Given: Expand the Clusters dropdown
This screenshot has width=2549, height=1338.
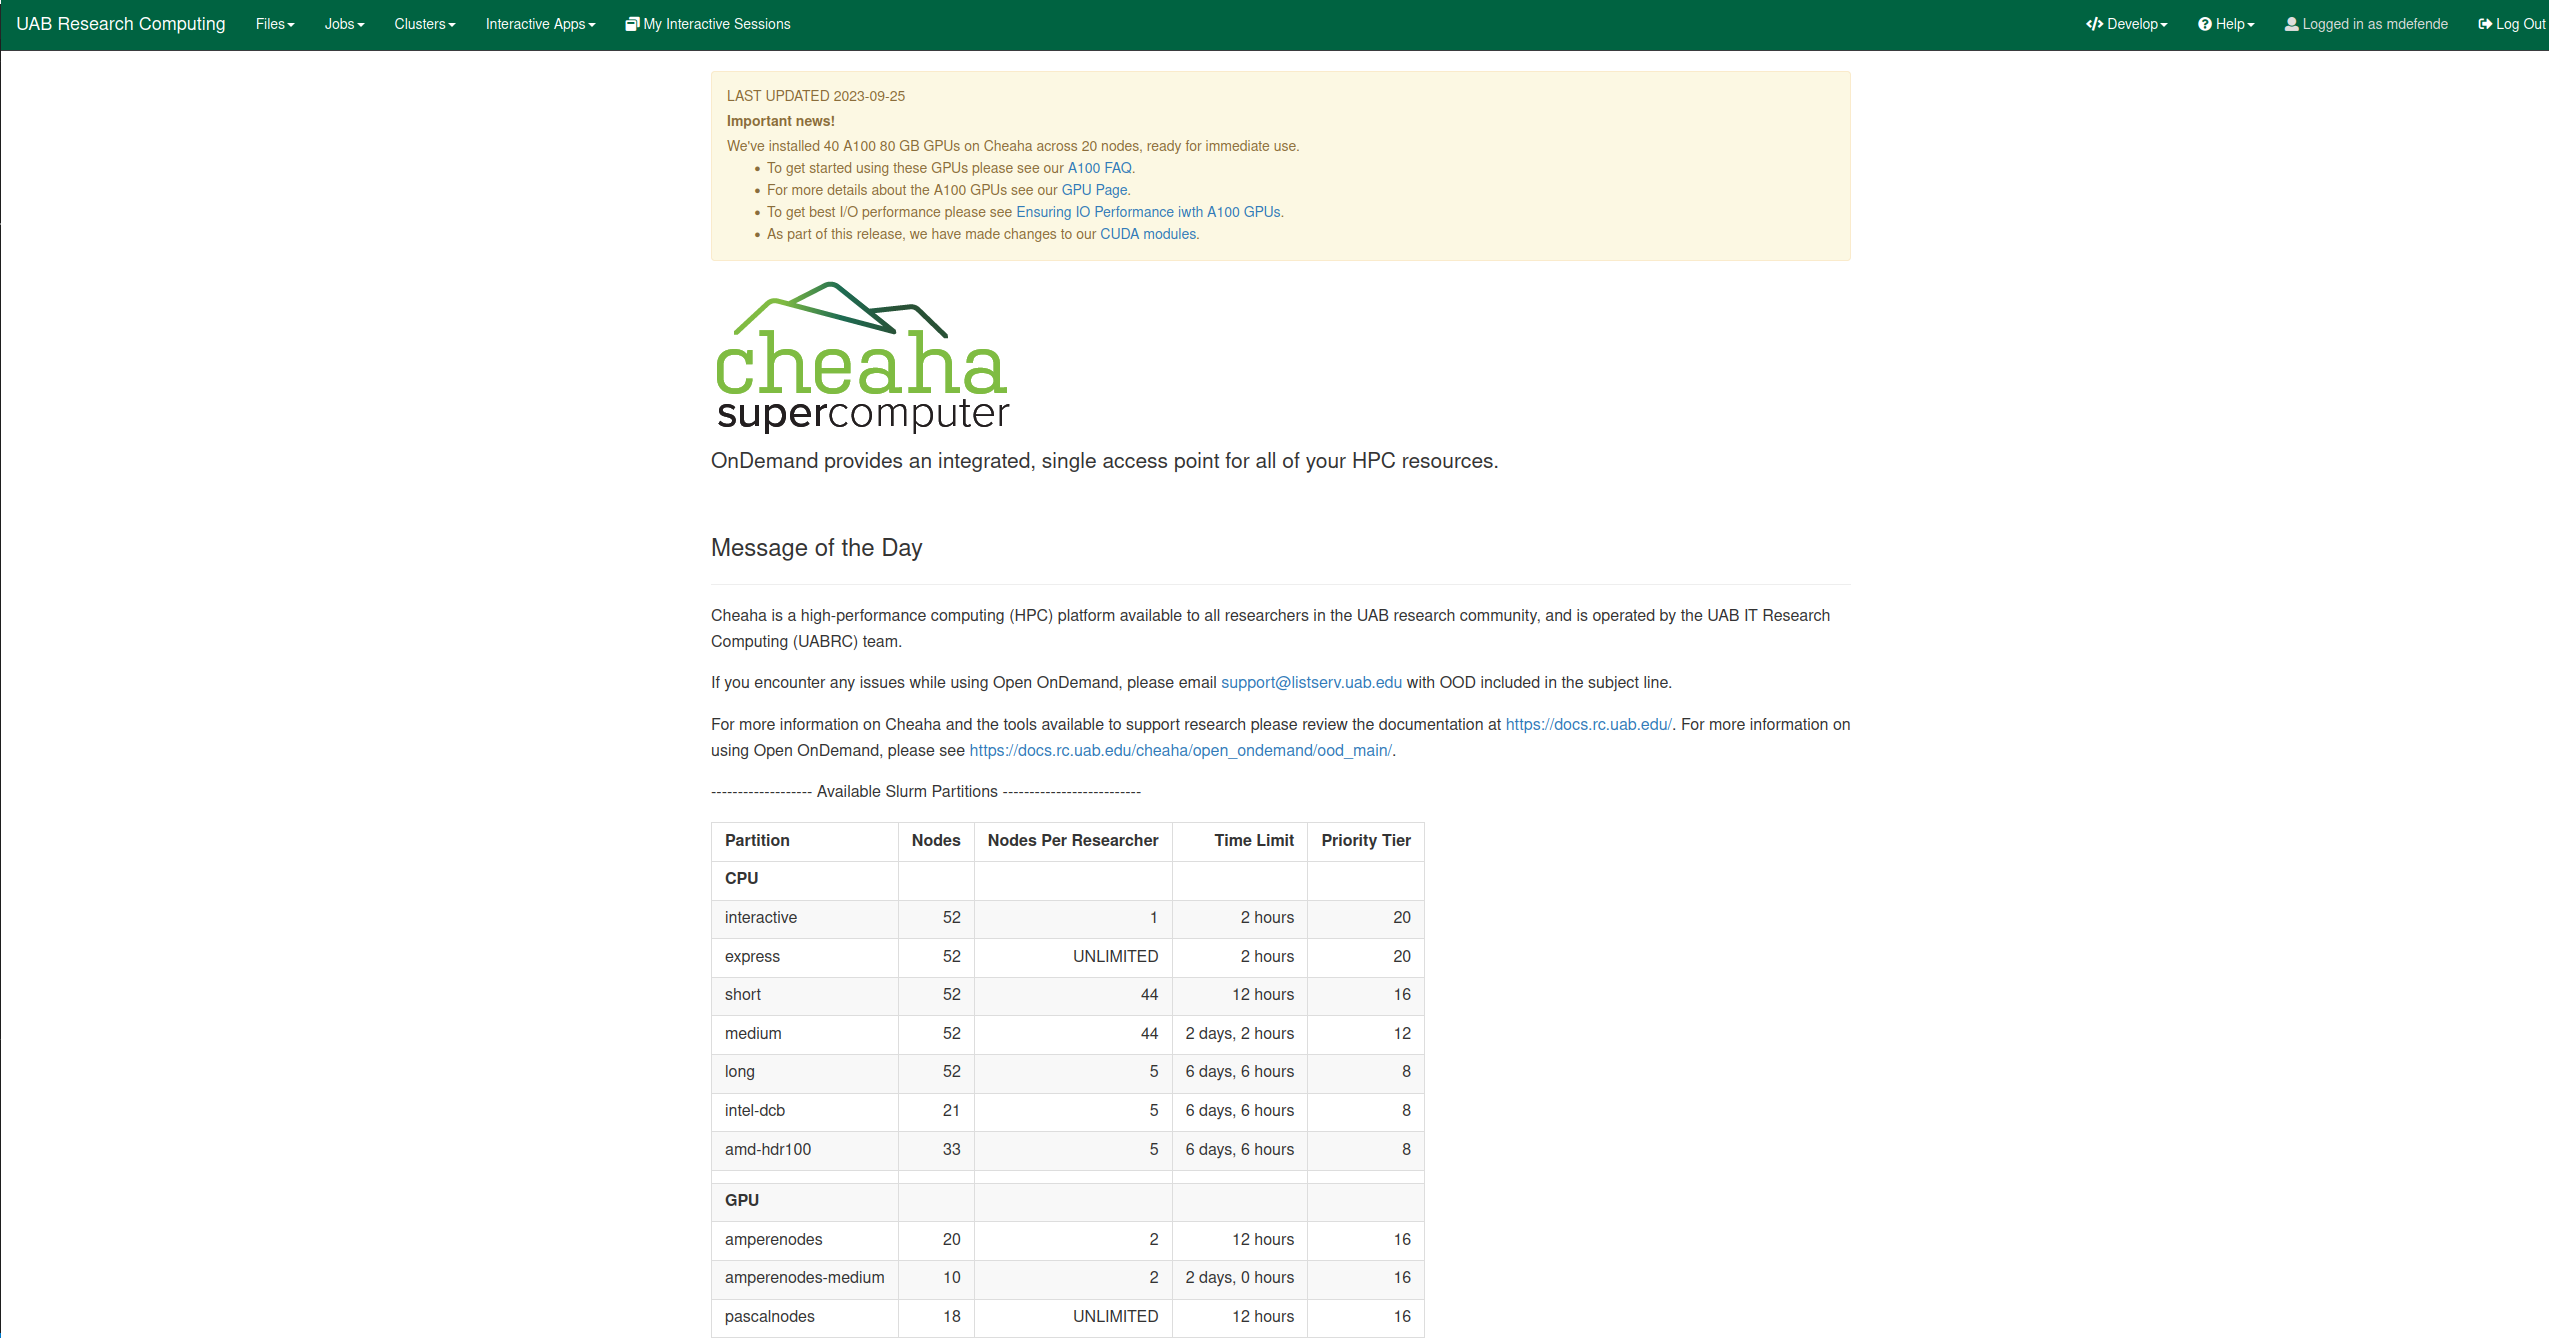Looking at the screenshot, I should [424, 24].
